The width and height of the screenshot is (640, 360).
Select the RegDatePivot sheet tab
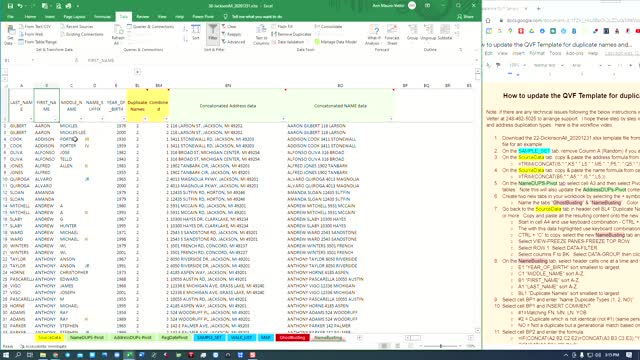click(174, 338)
